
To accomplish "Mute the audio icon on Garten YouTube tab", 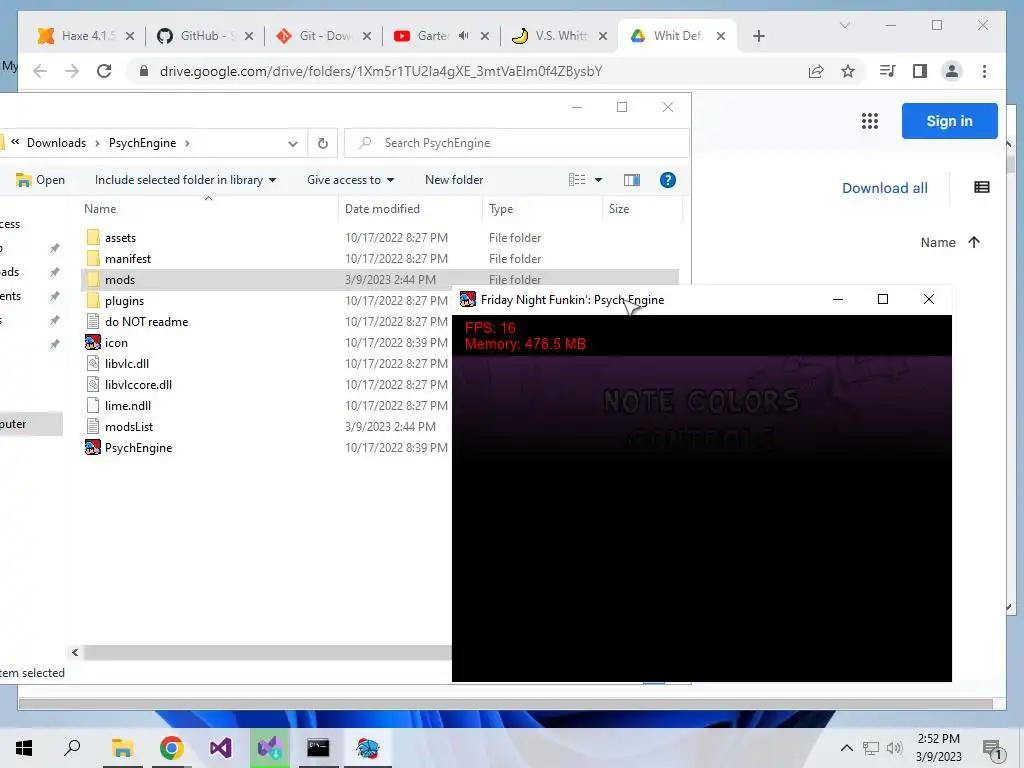I will click(x=464, y=35).
